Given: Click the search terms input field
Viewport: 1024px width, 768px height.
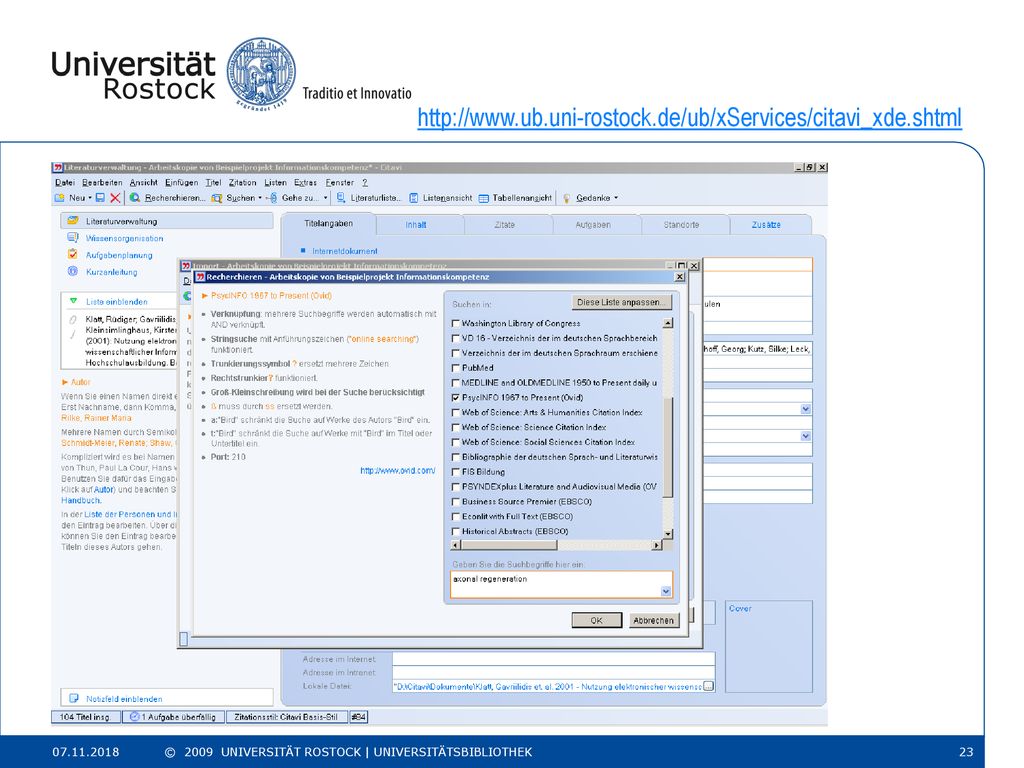Looking at the screenshot, I should [561, 584].
